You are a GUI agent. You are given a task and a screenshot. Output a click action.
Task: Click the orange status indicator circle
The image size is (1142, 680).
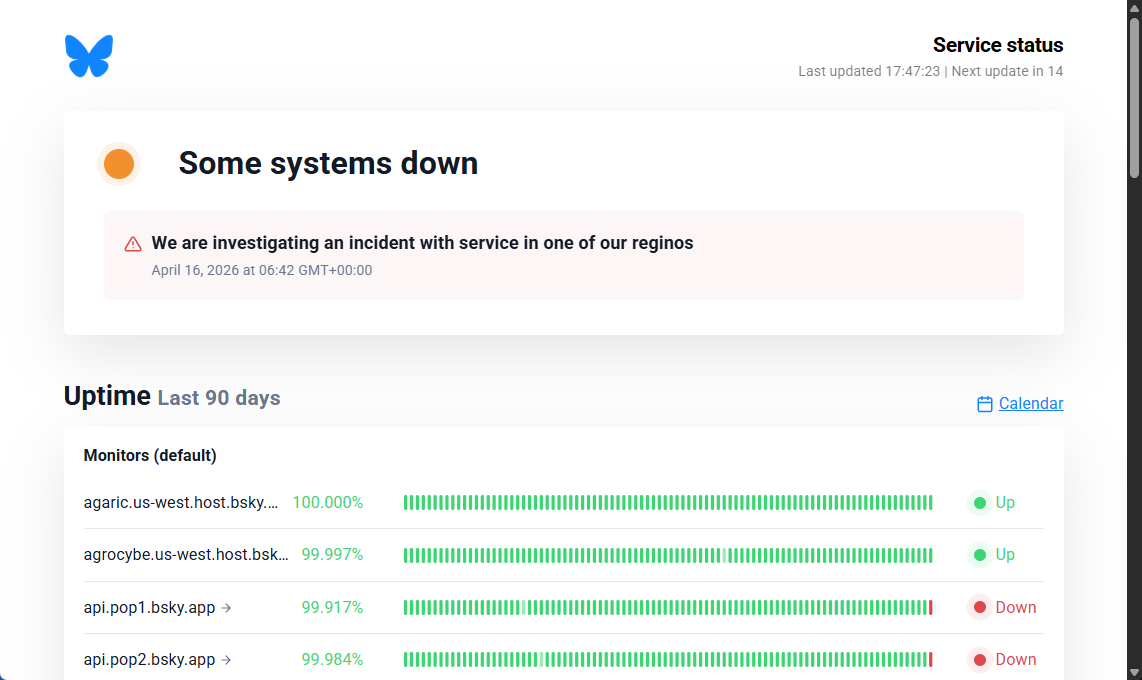pyautogui.click(x=119, y=164)
